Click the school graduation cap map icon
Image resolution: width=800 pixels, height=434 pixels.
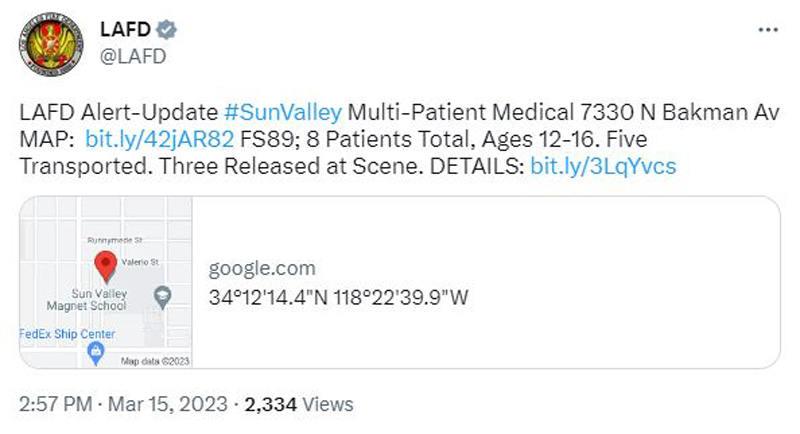pos(162,297)
